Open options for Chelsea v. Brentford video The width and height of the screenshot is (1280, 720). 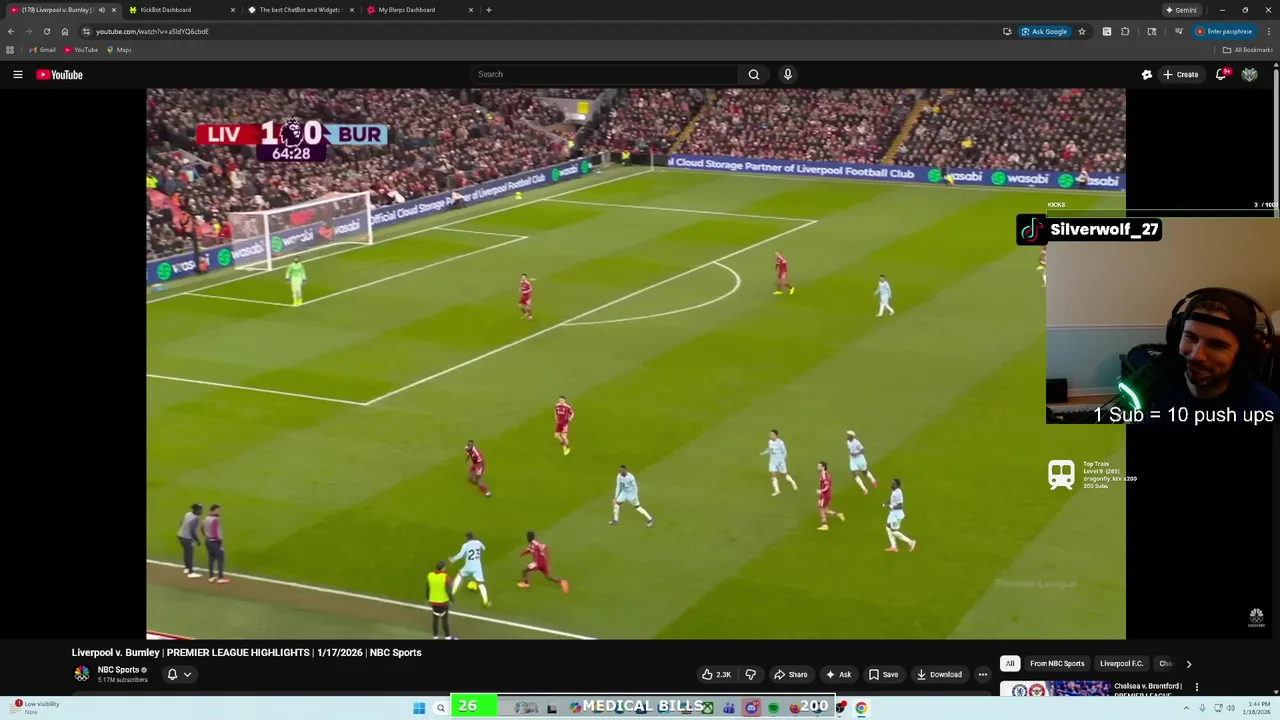point(1197,687)
